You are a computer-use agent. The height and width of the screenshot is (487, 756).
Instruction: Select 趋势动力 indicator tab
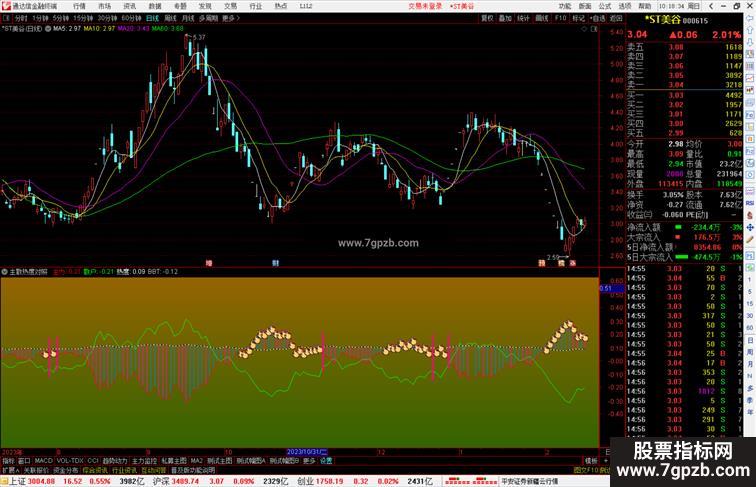[x=115, y=461]
